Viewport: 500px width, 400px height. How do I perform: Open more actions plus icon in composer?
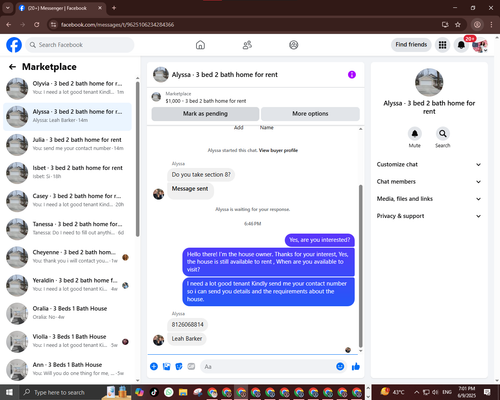(x=154, y=367)
